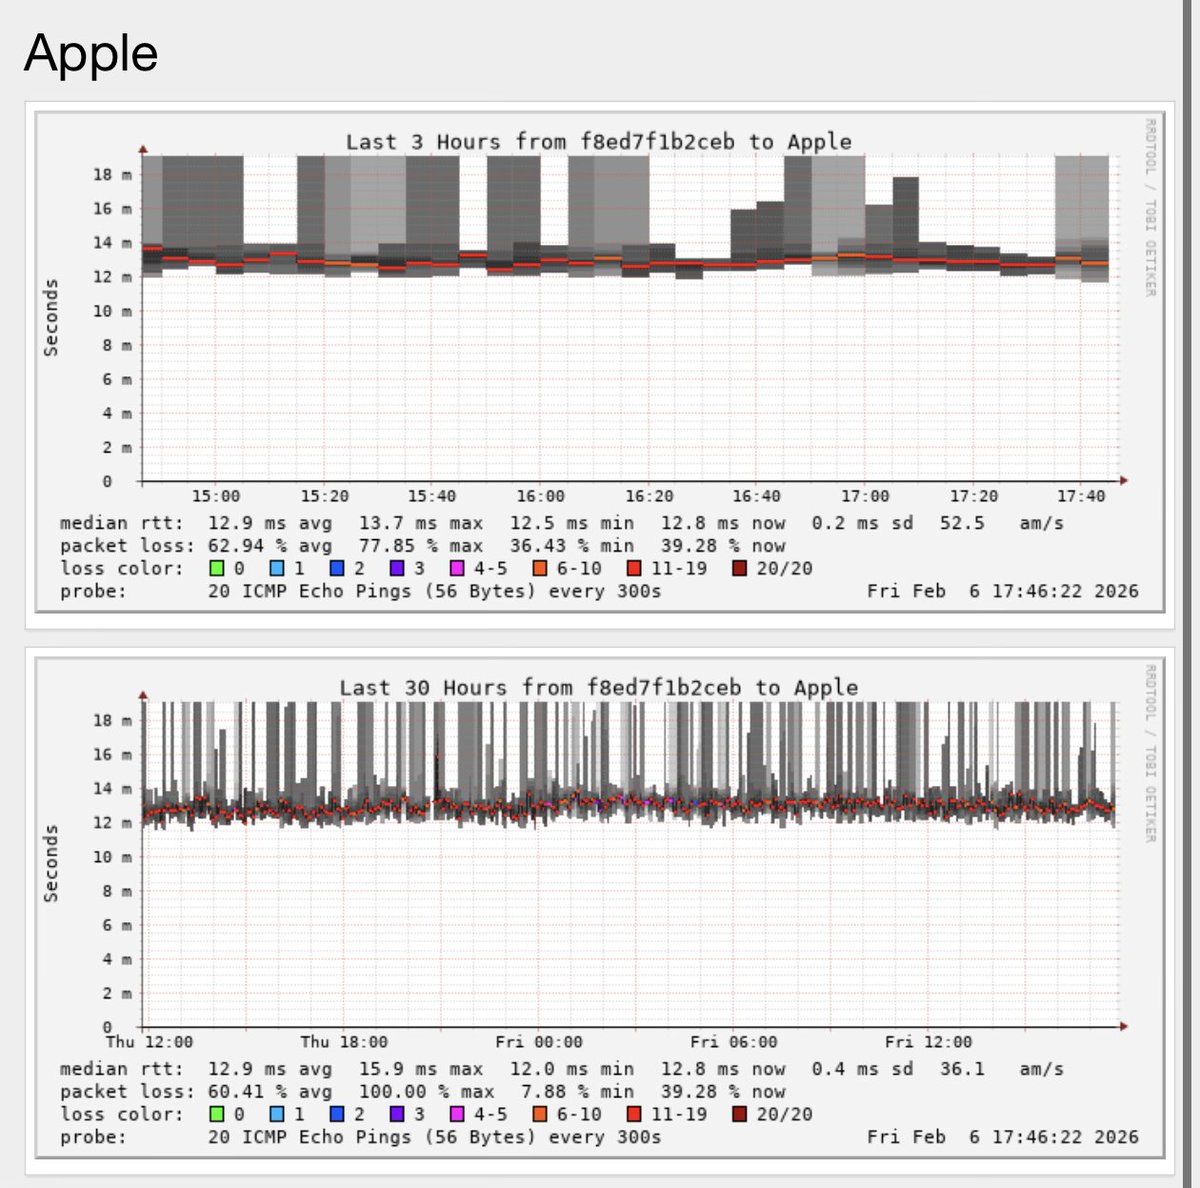Click dark red 20/20 loss swatch in 30 Hours graph
The width and height of the screenshot is (1200, 1188).
click(x=739, y=1115)
